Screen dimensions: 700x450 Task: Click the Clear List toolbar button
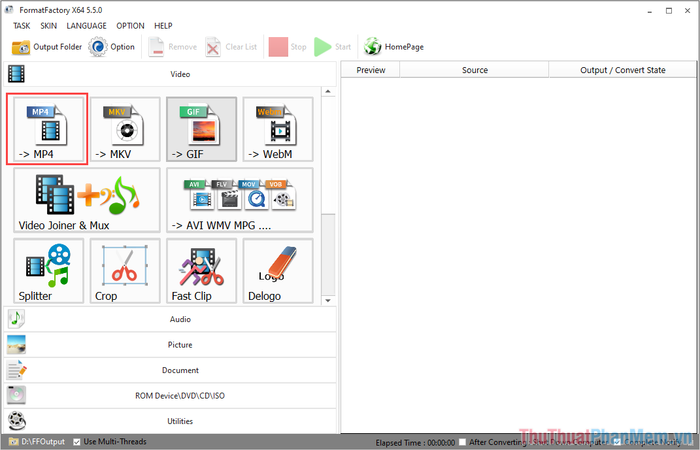(231, 47)
